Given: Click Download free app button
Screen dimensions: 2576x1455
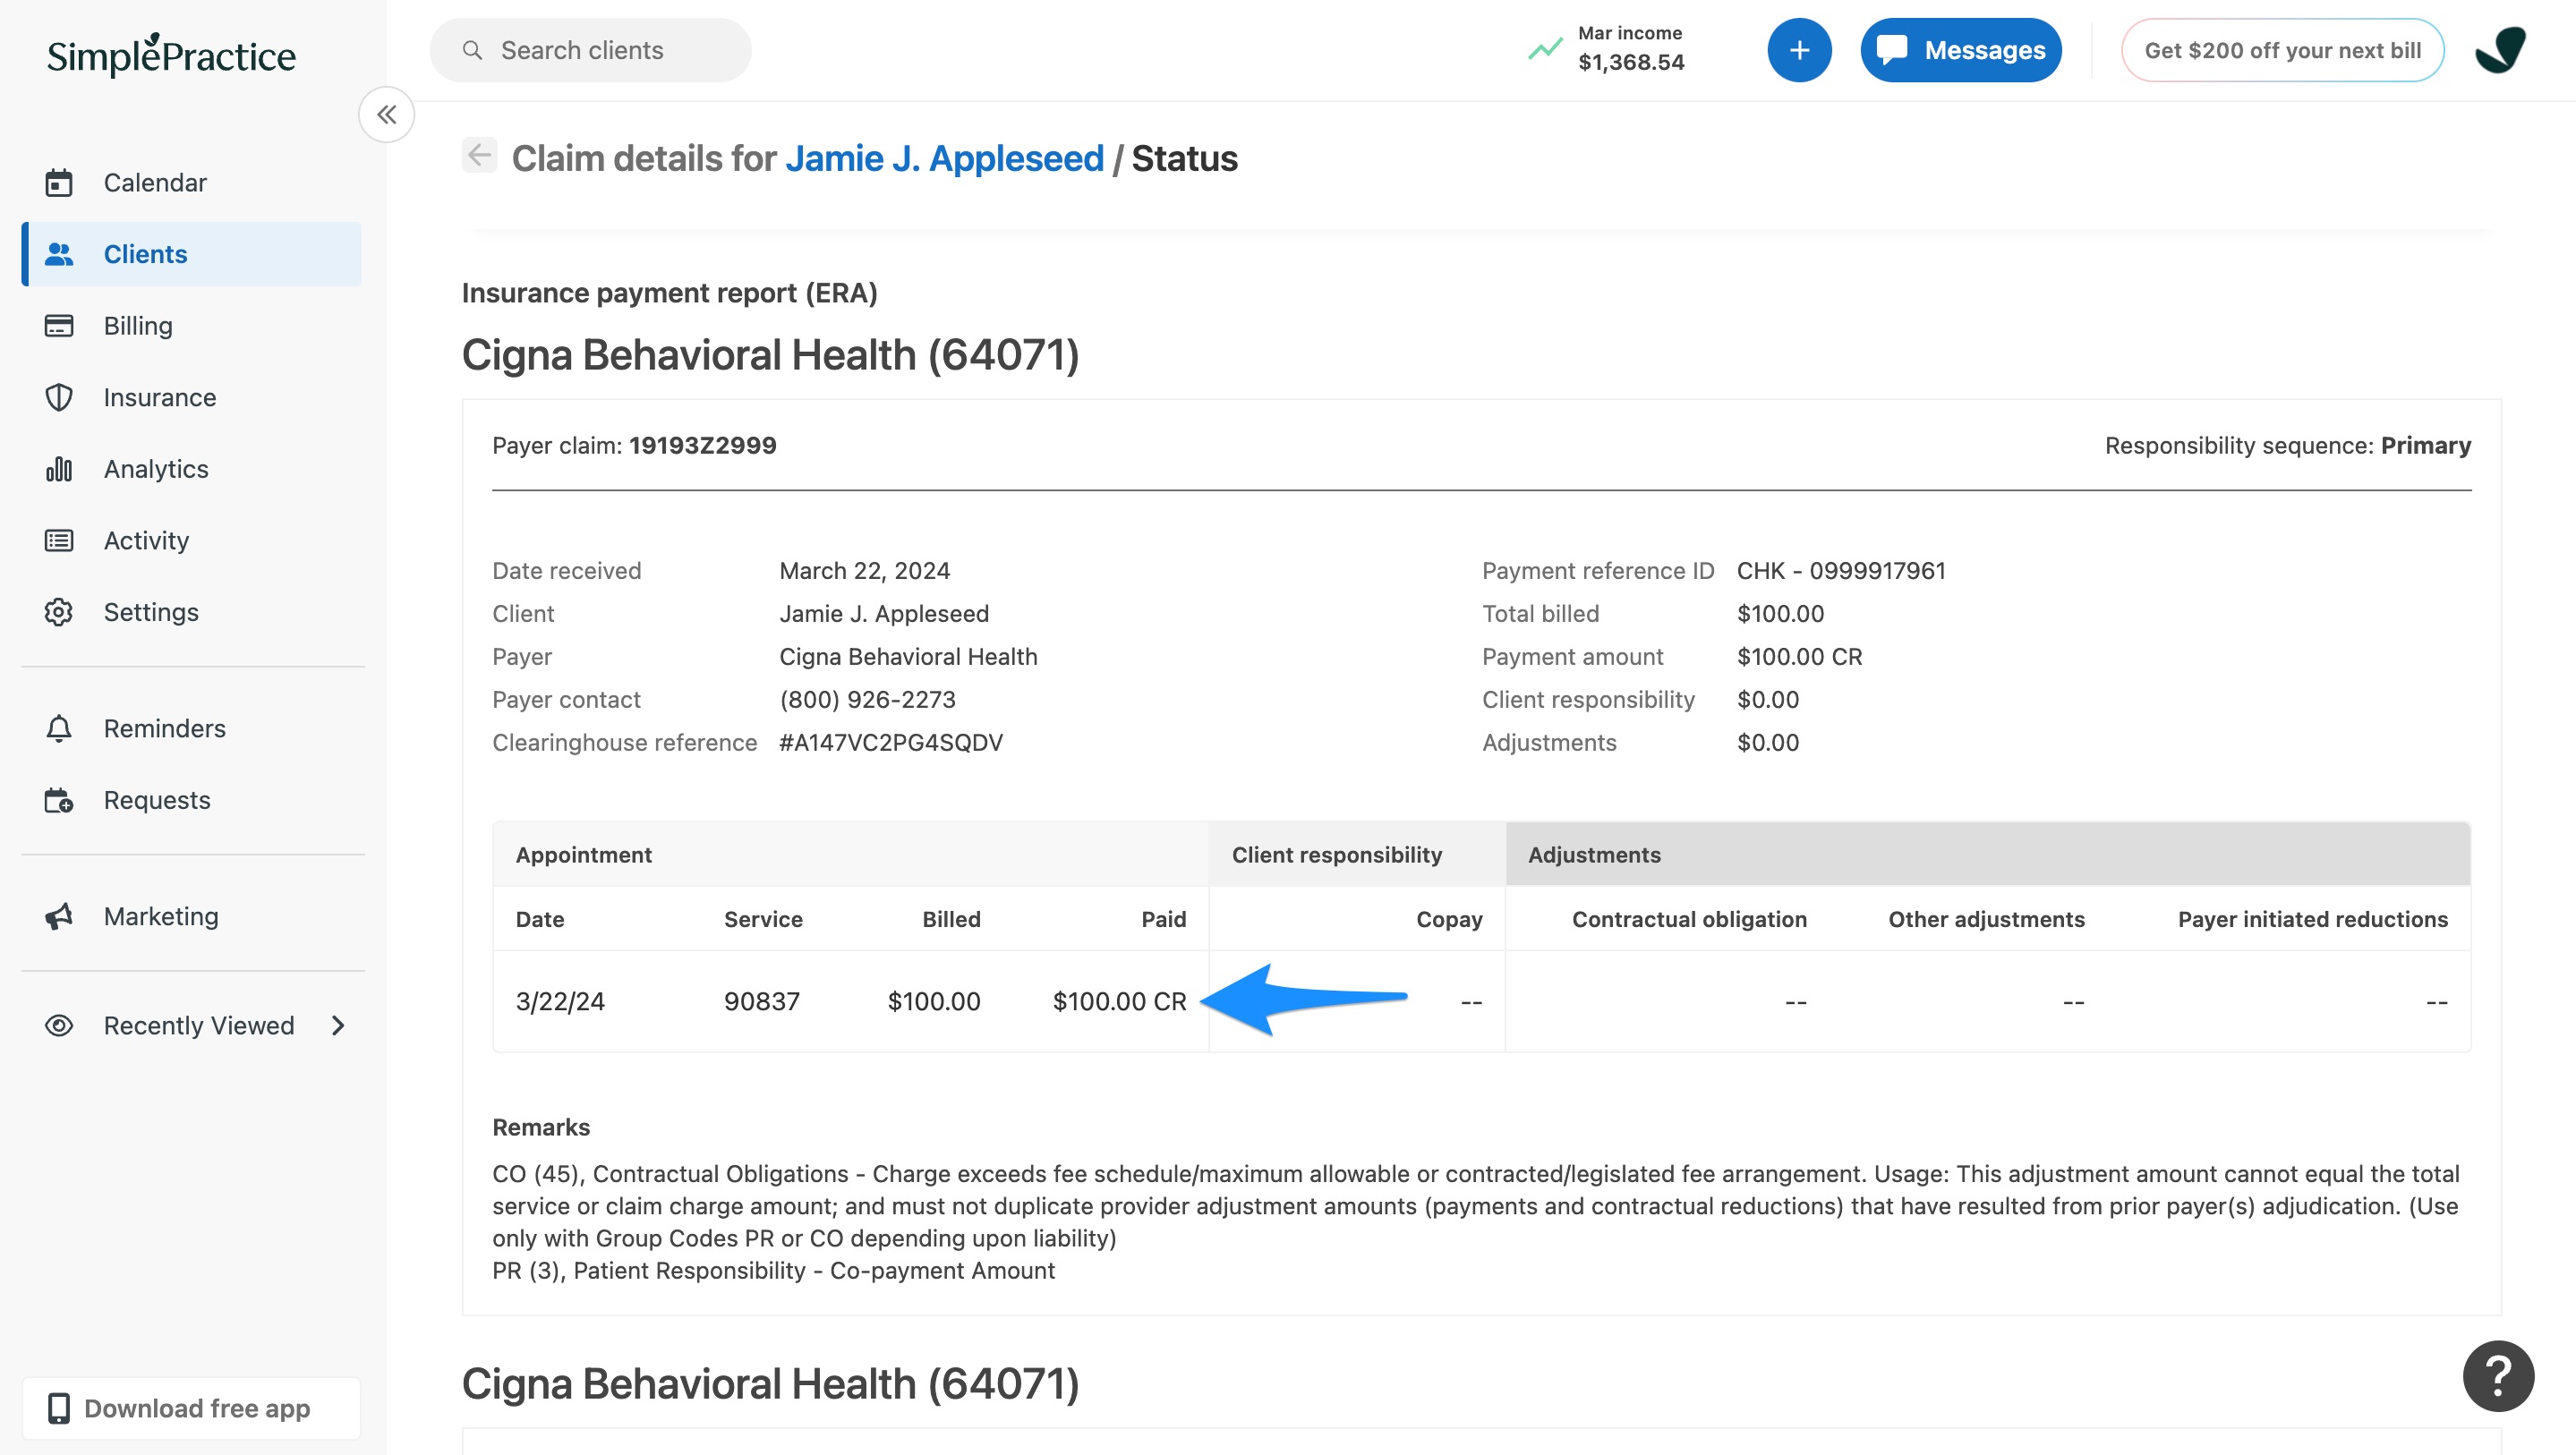Looking at the screenshot, I should tap(192, 1408).
